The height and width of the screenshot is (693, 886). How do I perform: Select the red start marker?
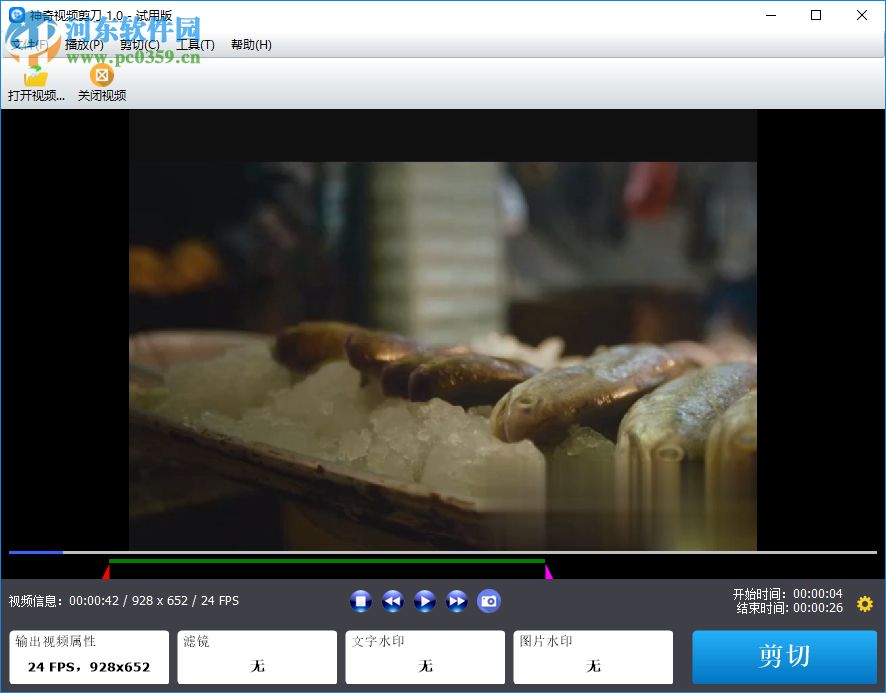[x=106, y=572]
